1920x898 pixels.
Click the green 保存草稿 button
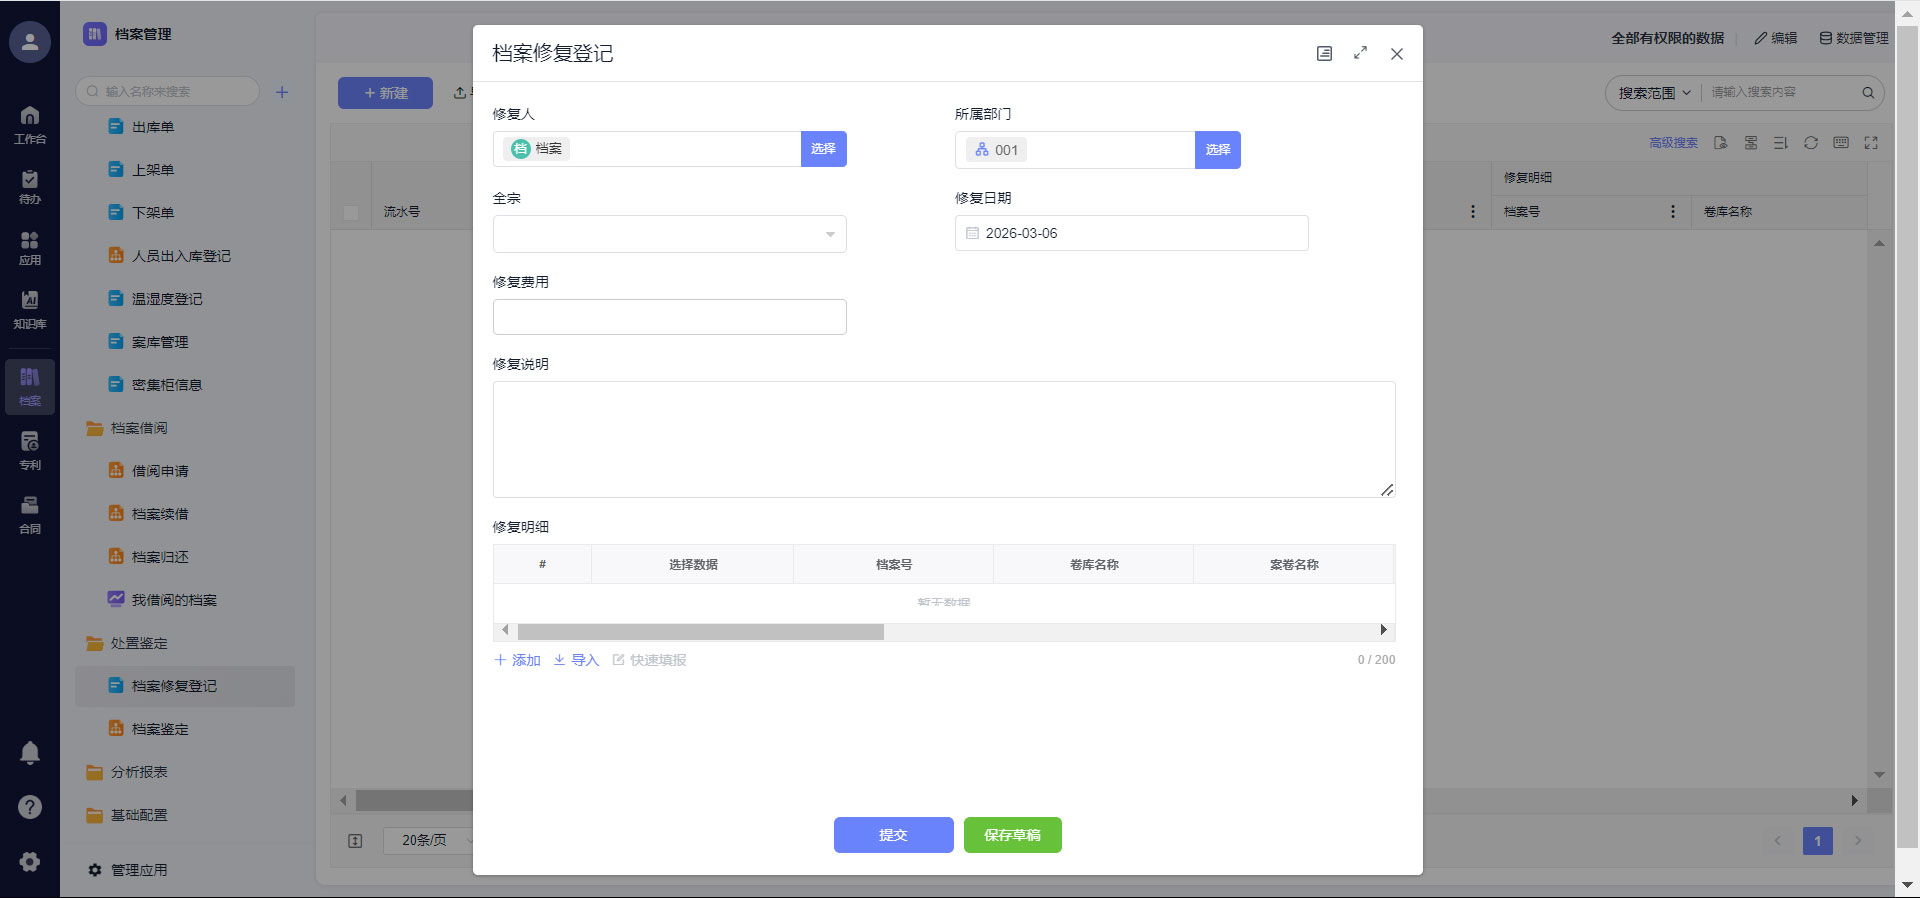pyautogui.click(x=1012, y=835)
